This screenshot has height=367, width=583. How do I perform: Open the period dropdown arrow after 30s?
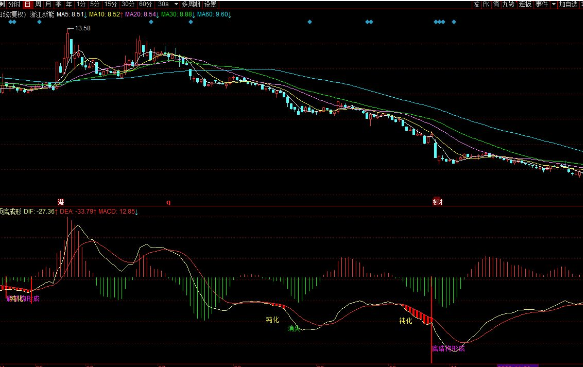[176, 4]
